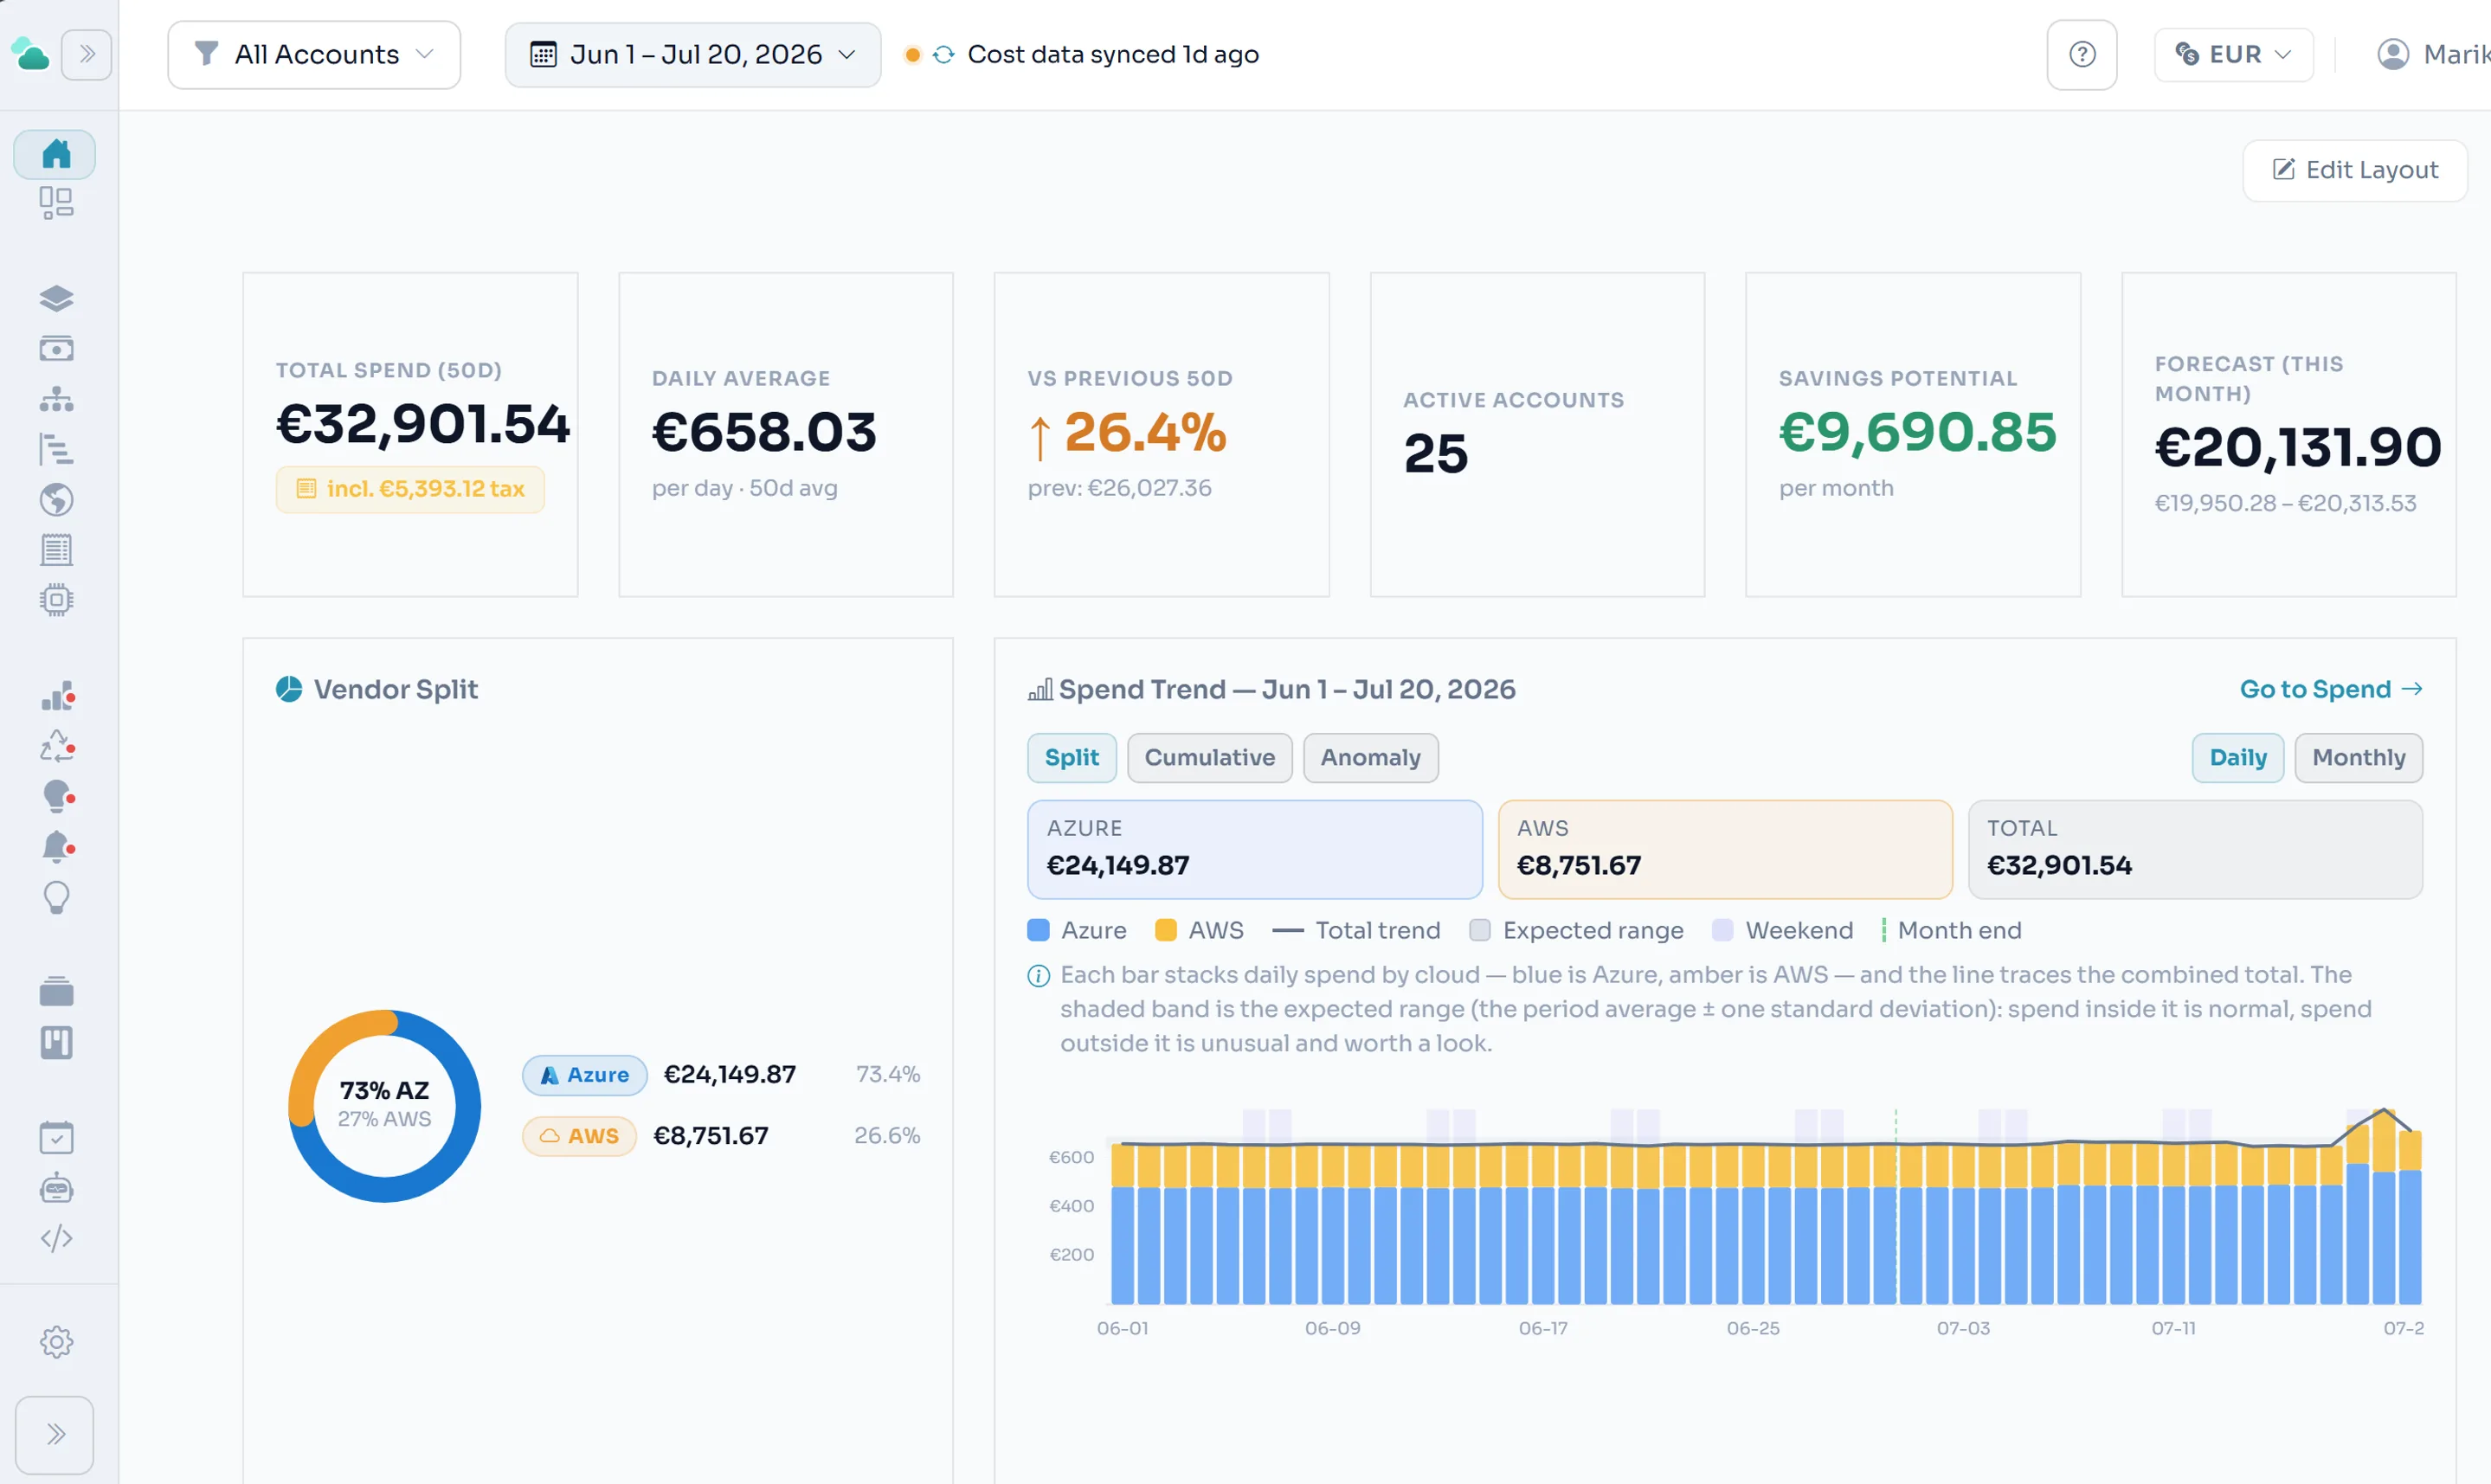This screenshot has width=2491, height=1484.
Task: Follow the Go to Spend link
Action: click(x=2331, y=689)
